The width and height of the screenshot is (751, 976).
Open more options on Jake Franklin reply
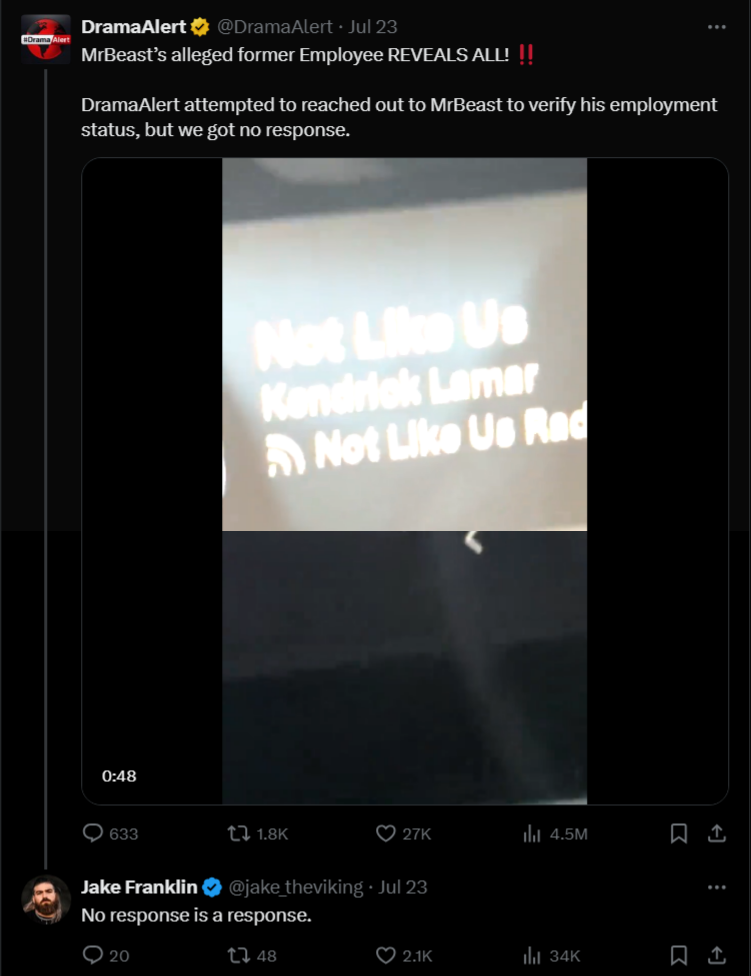pyautogui.click(x=717, y=887)
